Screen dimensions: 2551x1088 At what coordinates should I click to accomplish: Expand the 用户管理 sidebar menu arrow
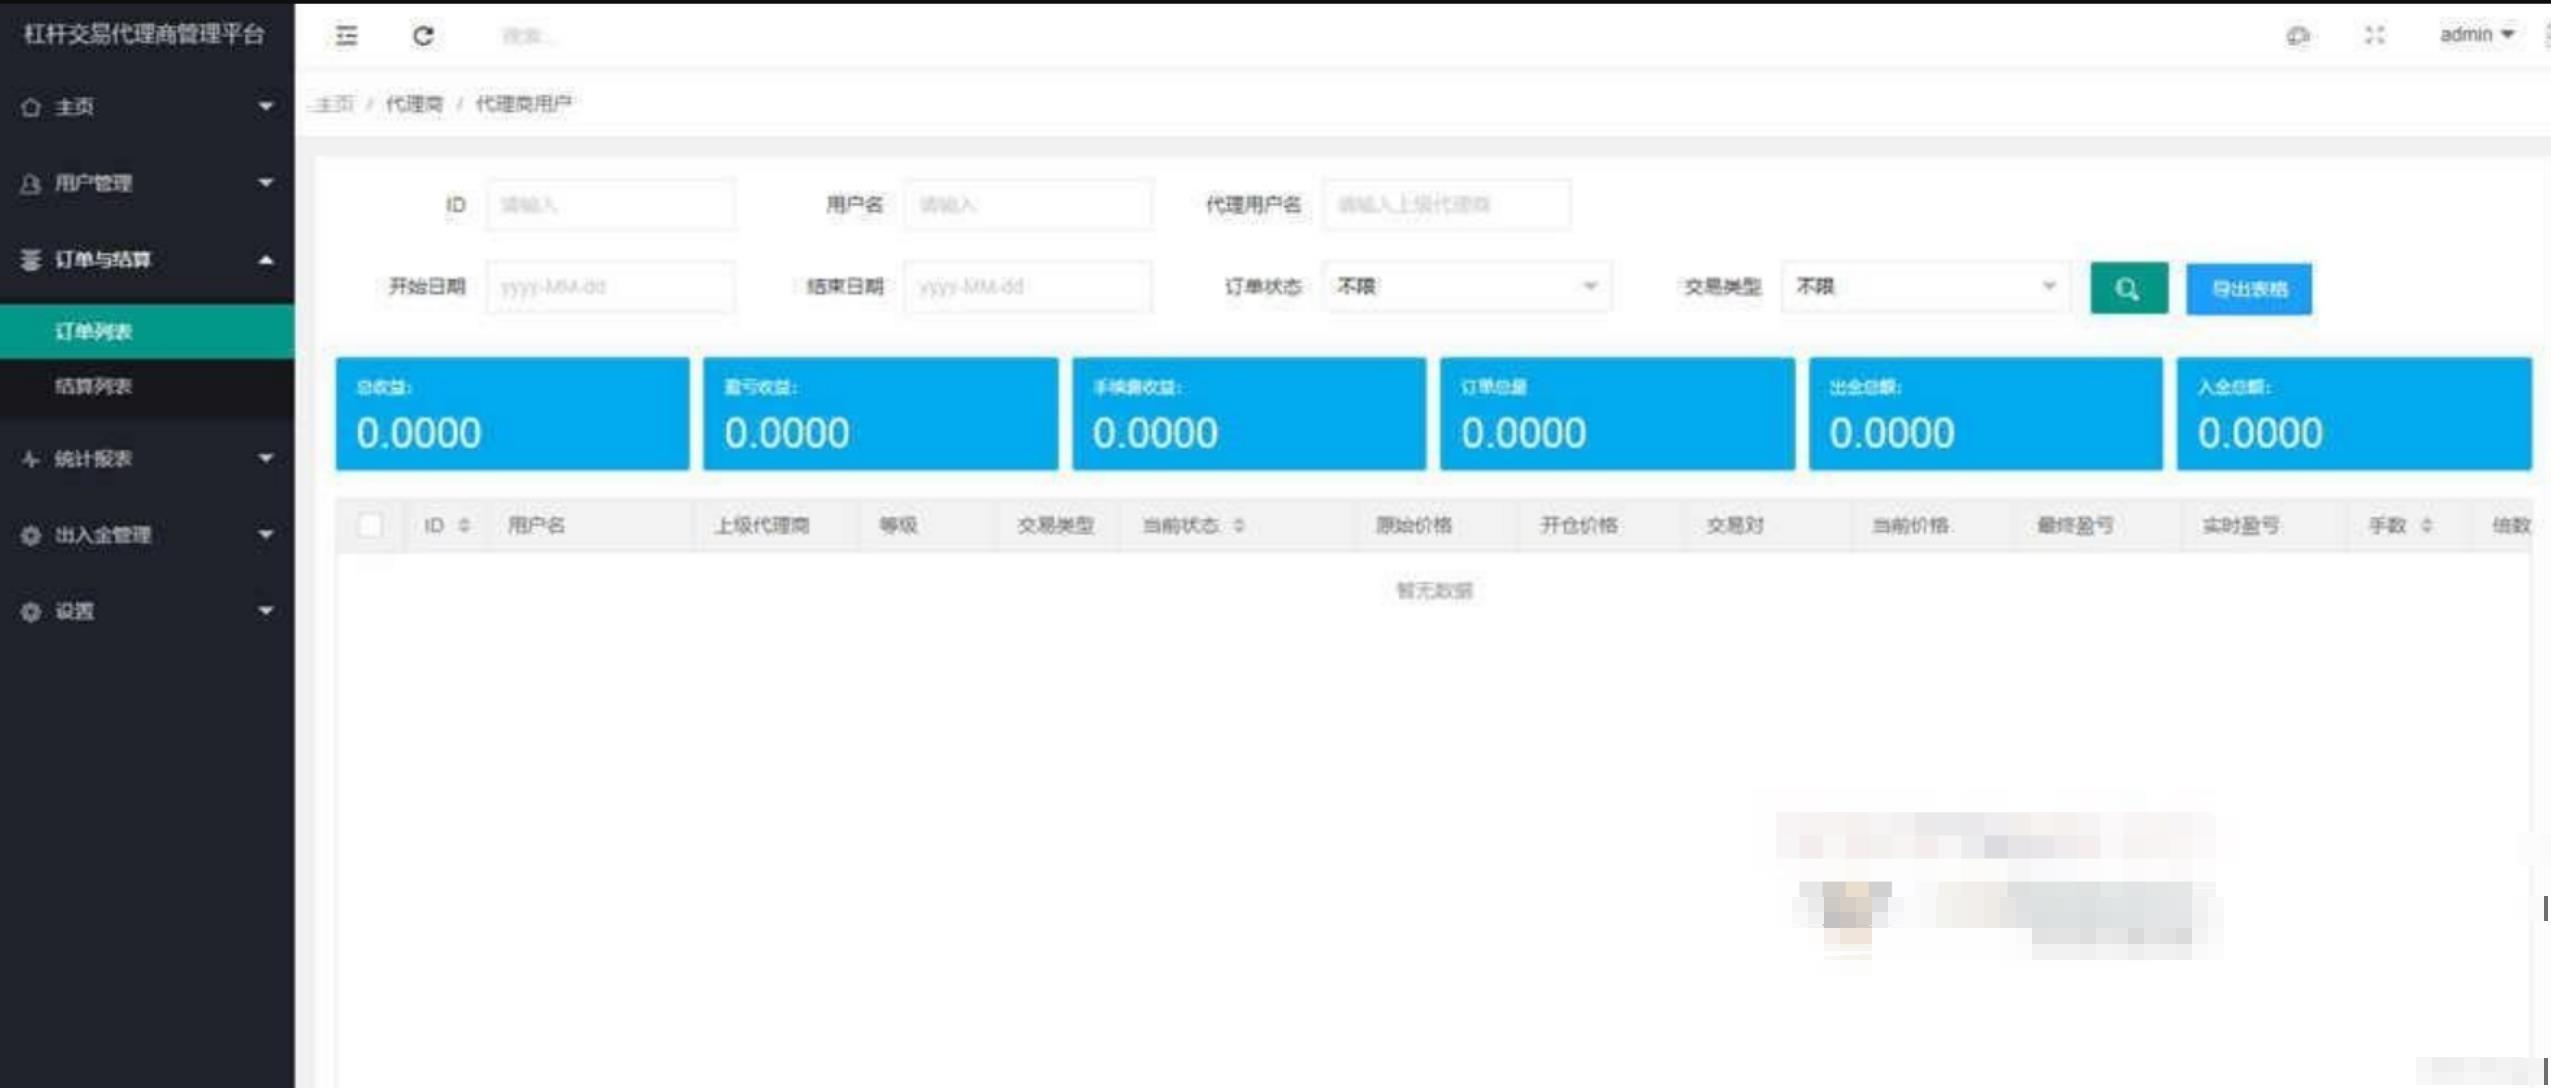(266, 182)
